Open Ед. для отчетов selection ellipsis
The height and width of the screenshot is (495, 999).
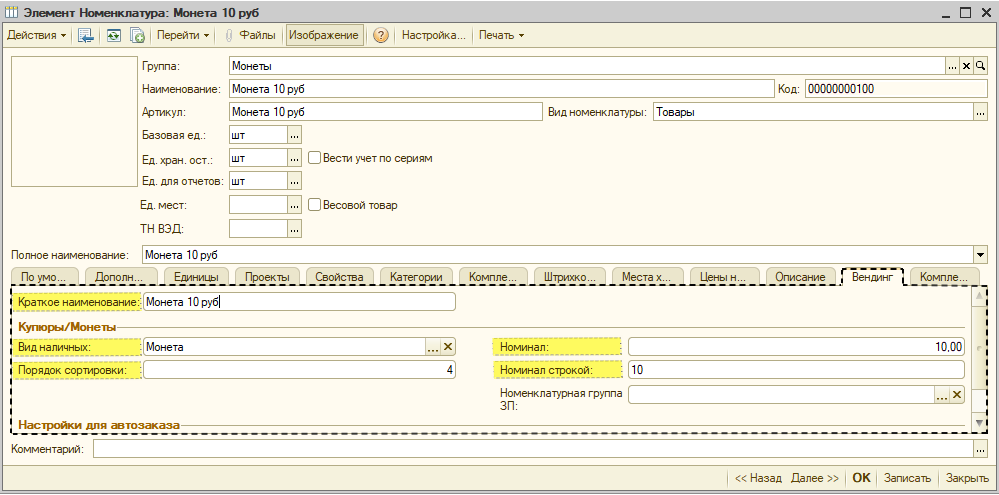[294, 182]
